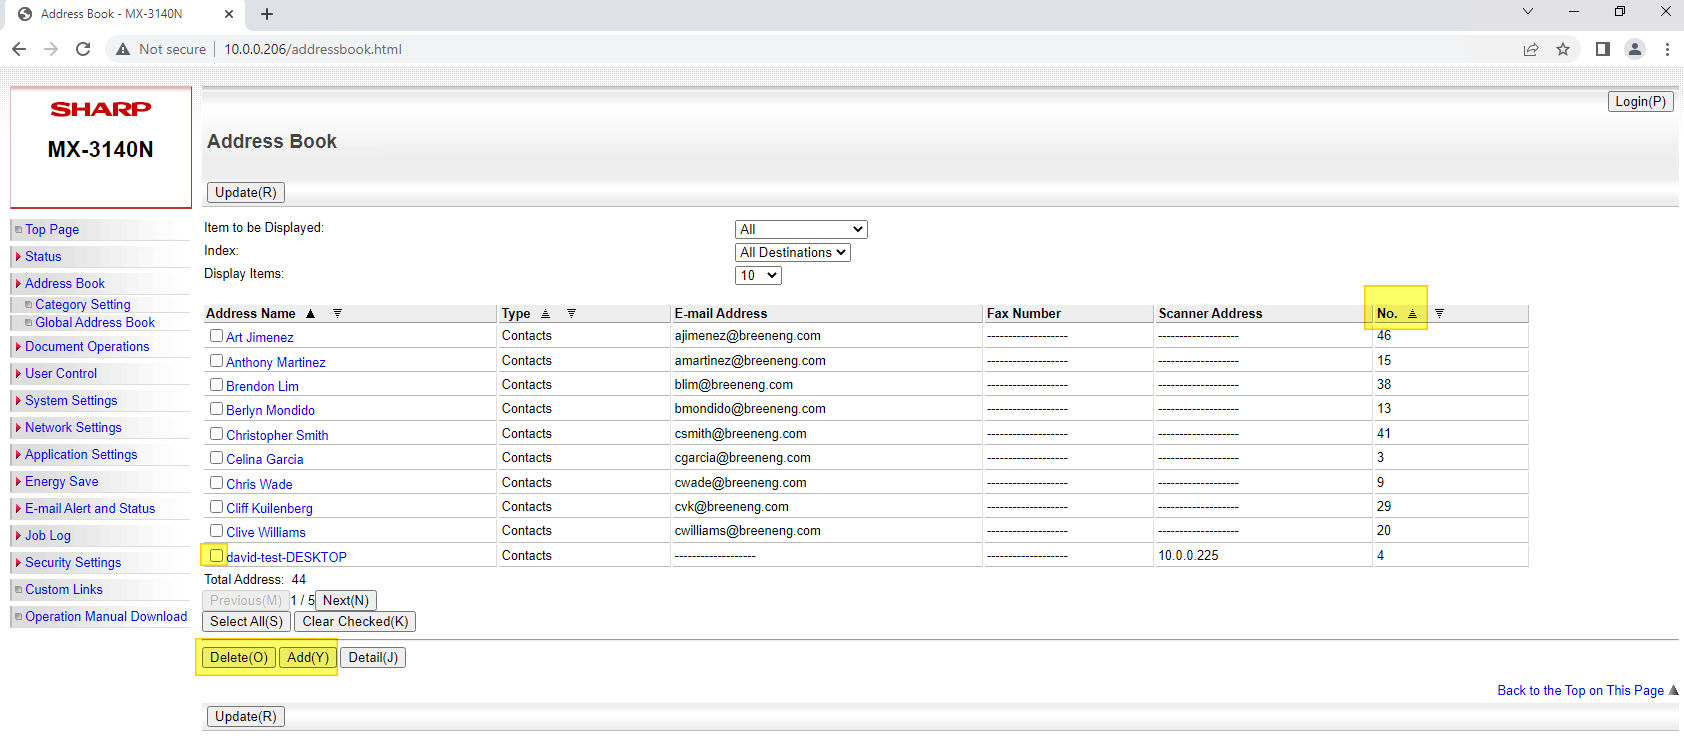Screen dimensions: 1684x745
Task: Expand the User Control sidebar section
Action: click(x=61, y=373)
